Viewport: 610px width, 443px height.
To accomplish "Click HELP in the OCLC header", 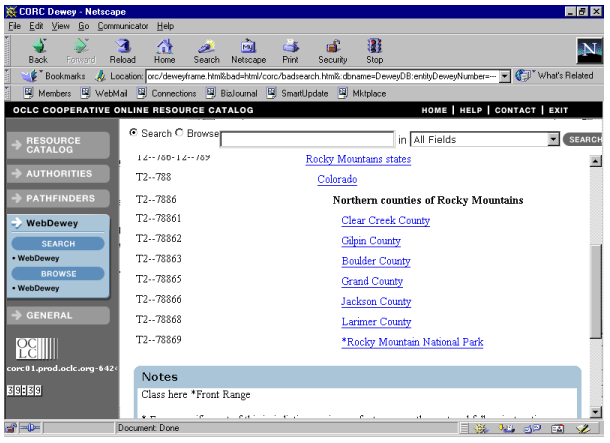I will (x=471, y=110).
